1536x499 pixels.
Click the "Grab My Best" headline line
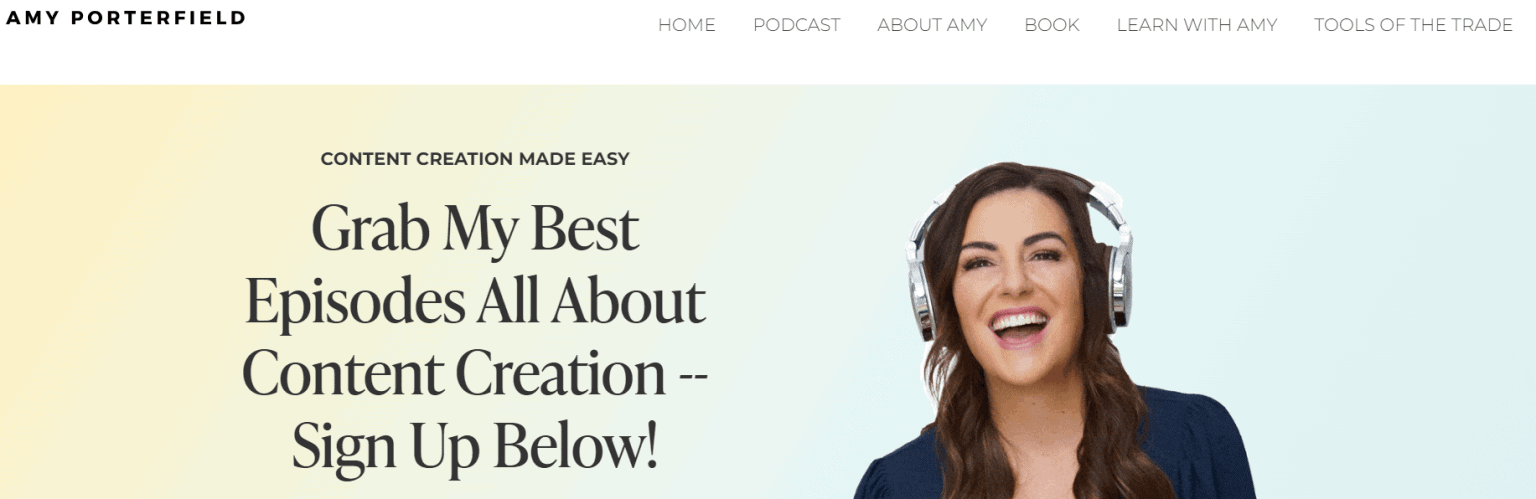[475, 229]
